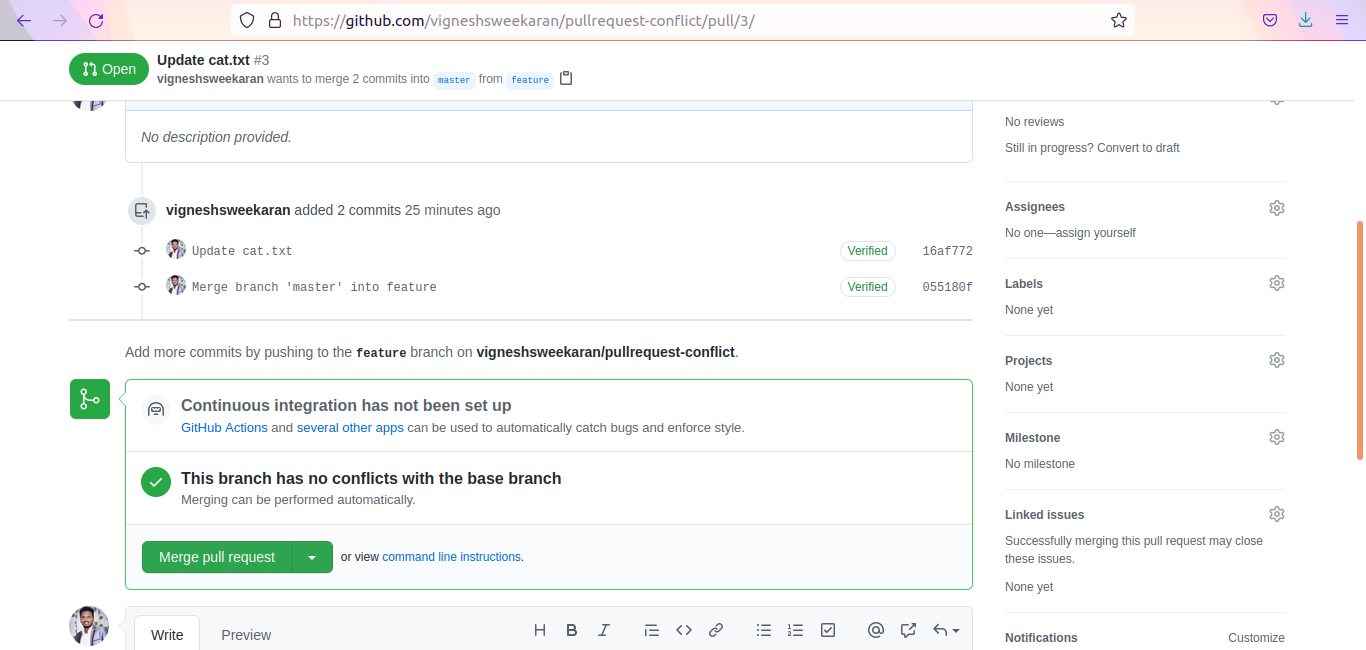Screen dimensions: 1366x650
Task: Insert code with the code brackets icon
Action: coord(684,630)
